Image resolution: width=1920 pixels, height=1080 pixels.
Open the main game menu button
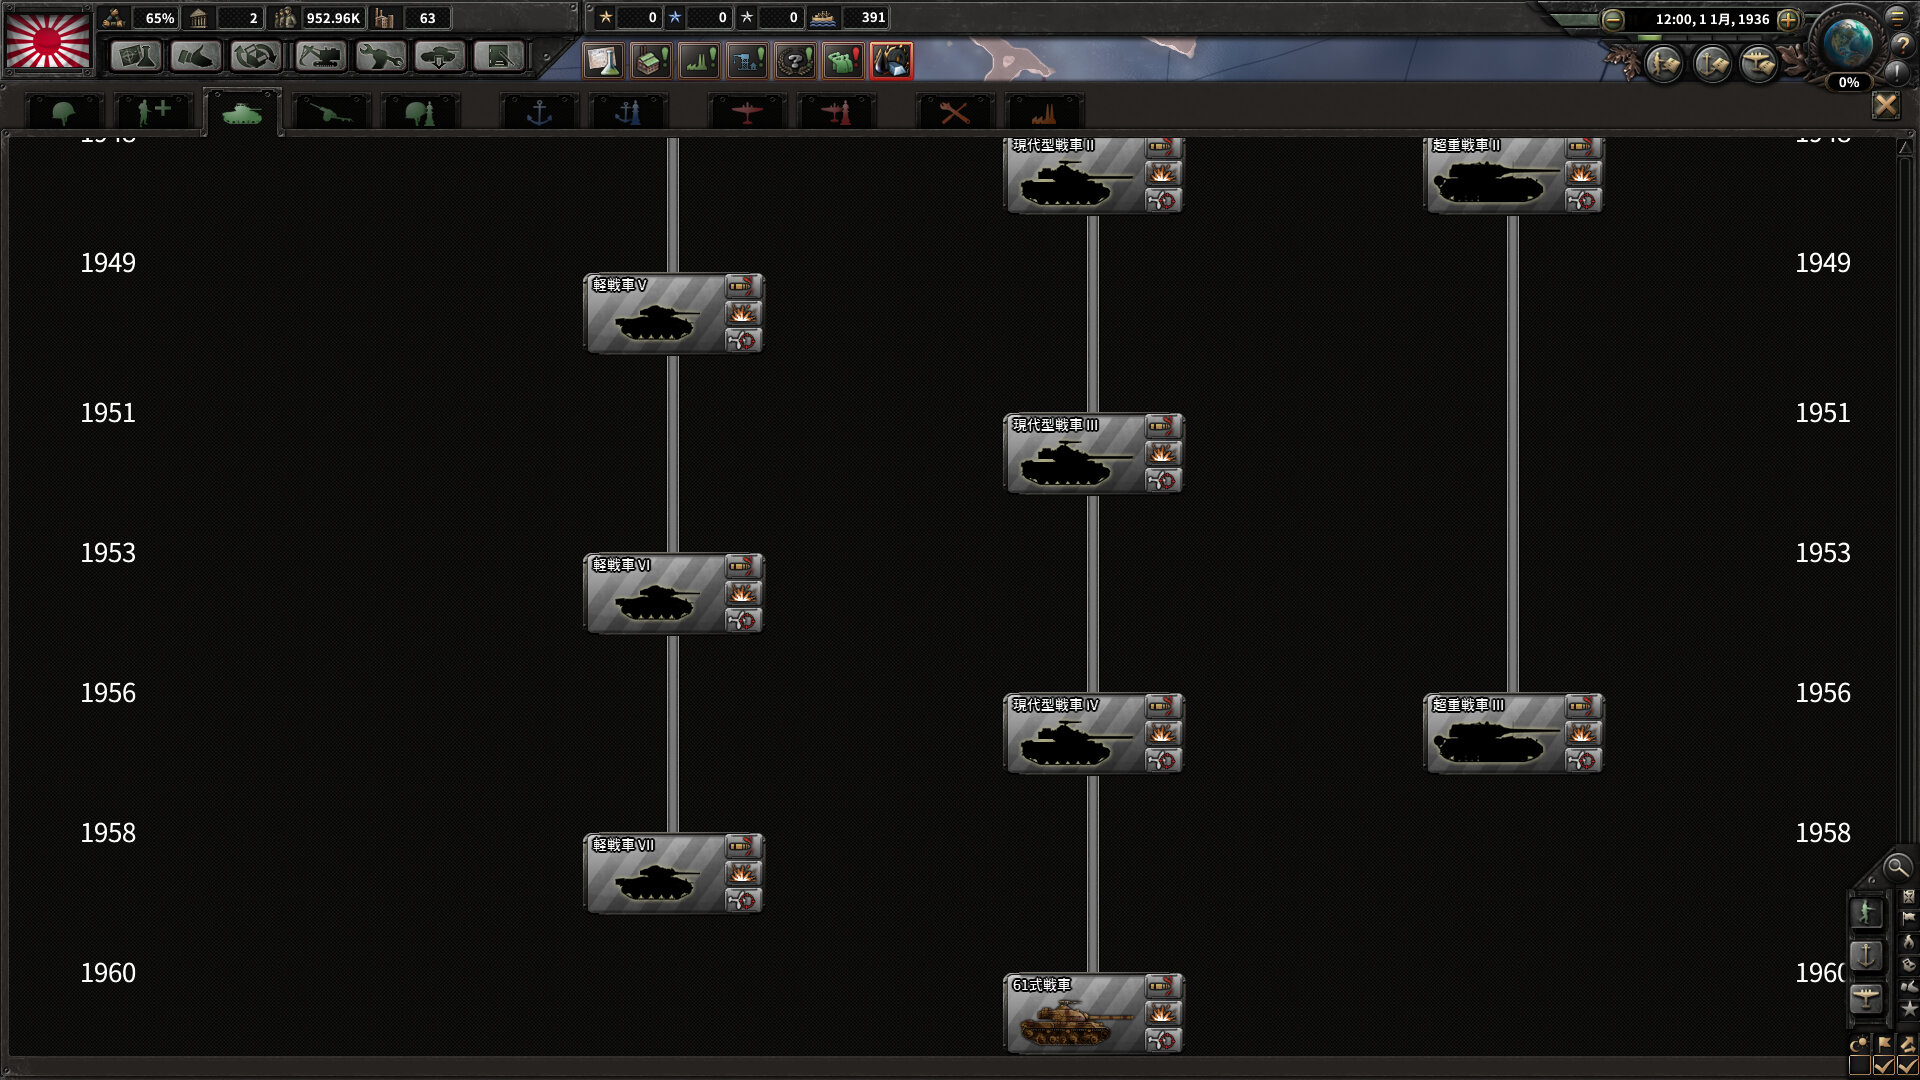click(x=1897, y=16)
